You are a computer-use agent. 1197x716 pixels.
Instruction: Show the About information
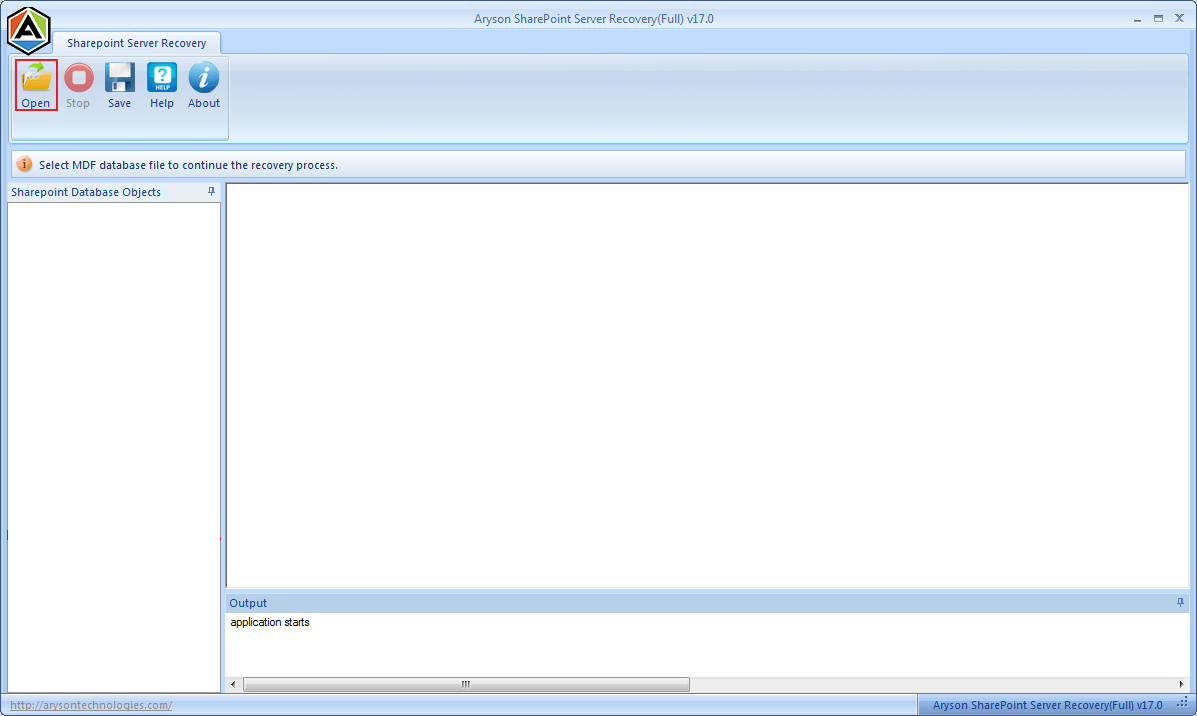[x=204, y=85]
